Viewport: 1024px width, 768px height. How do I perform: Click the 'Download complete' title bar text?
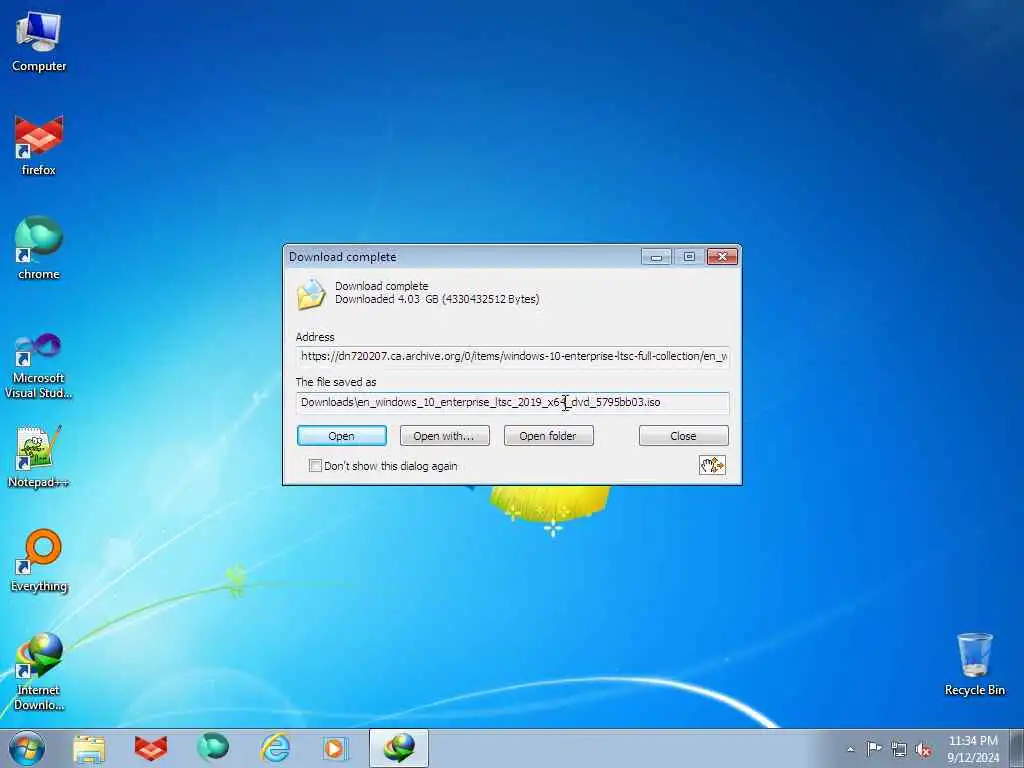(x=342, y=257)
